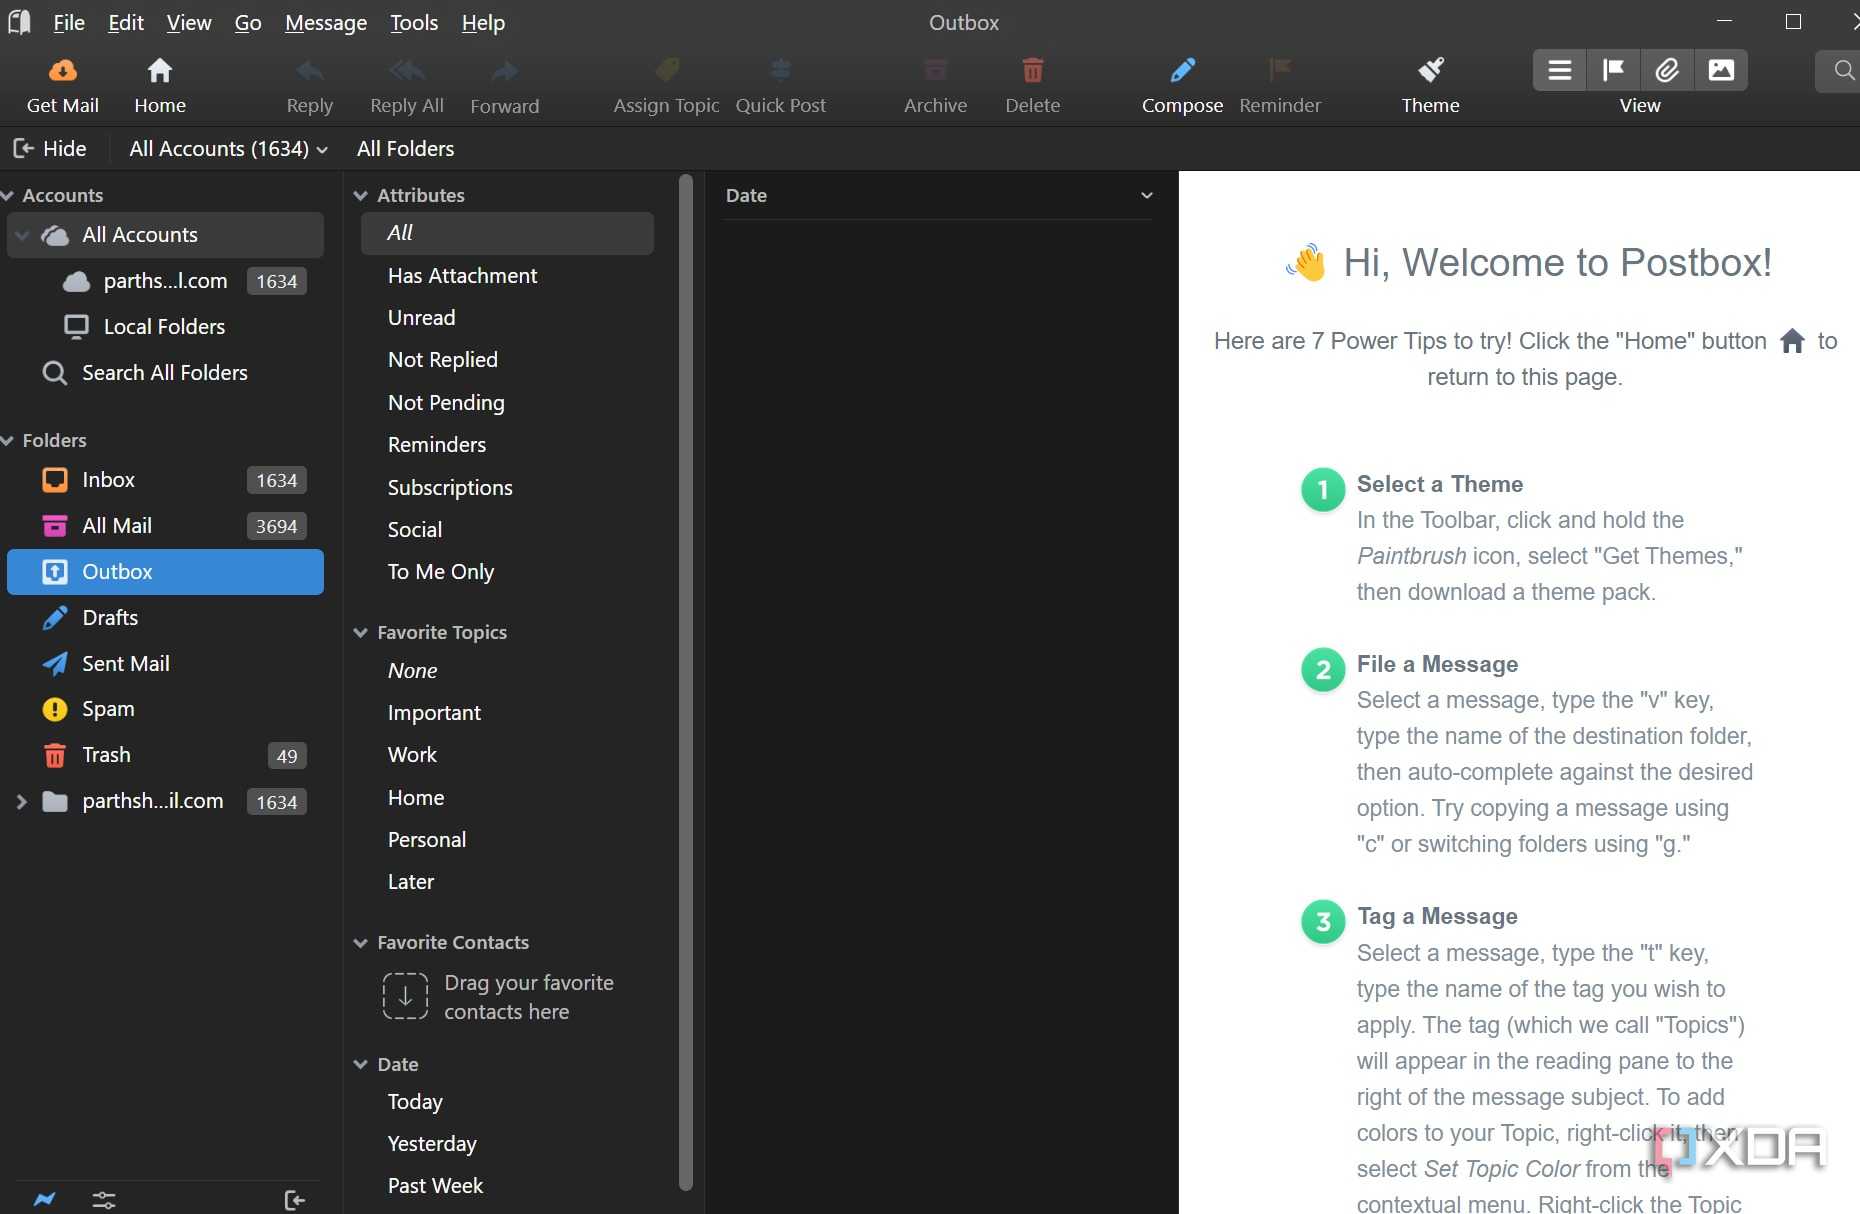The height and width of the screenshot is (1214, 1860).
Task: Open the All Accounts (1634) dropdown
Action: tap(229, 149)
